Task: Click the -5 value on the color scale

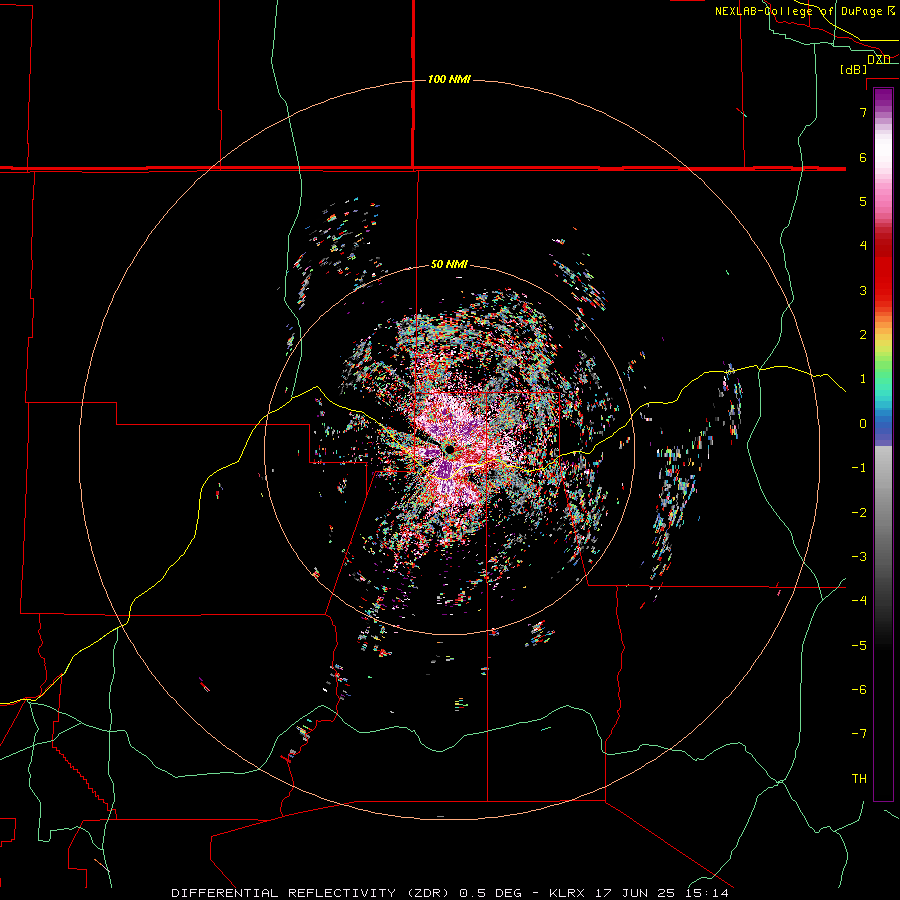Action: (x=859, y=646)
